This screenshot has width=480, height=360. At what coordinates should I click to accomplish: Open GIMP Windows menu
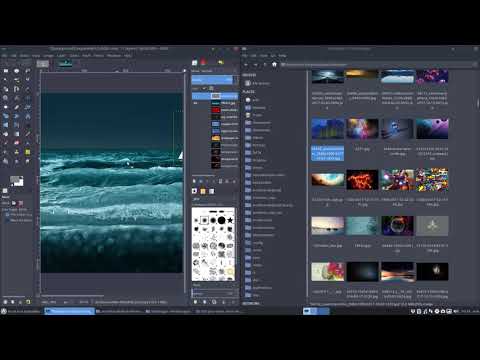click(x=114, y=56)
